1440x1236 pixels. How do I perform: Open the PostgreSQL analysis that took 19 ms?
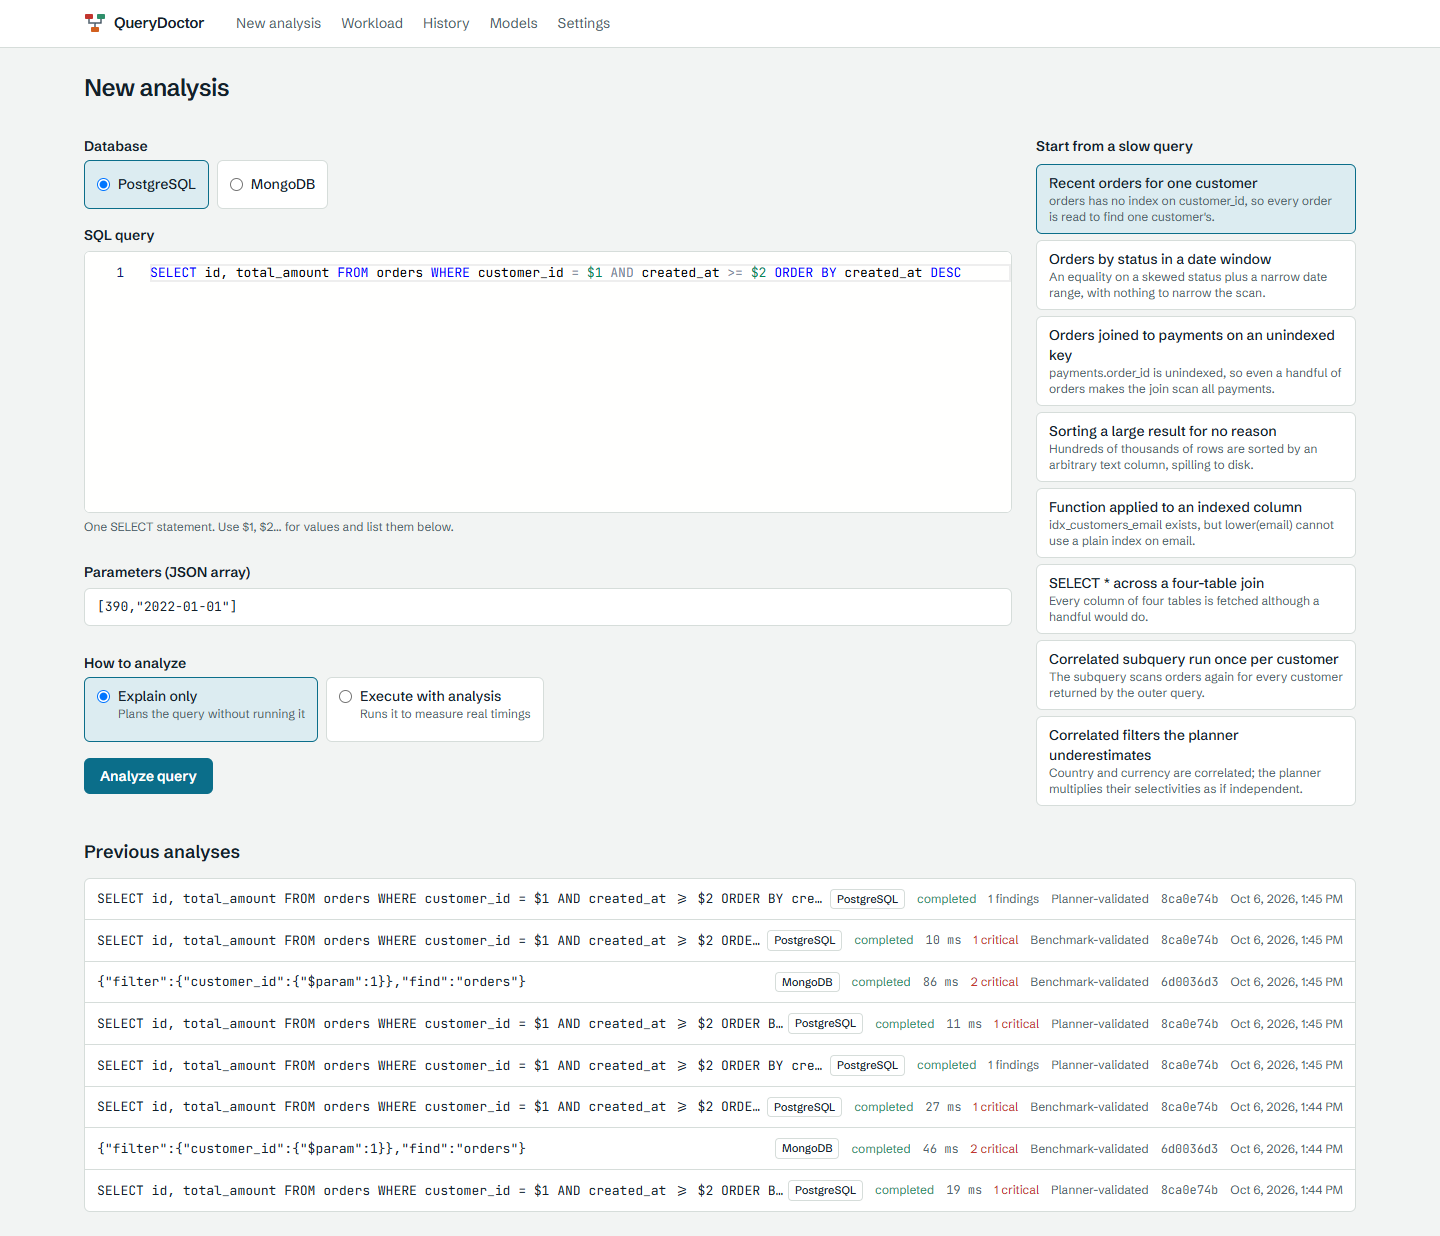720,1190
